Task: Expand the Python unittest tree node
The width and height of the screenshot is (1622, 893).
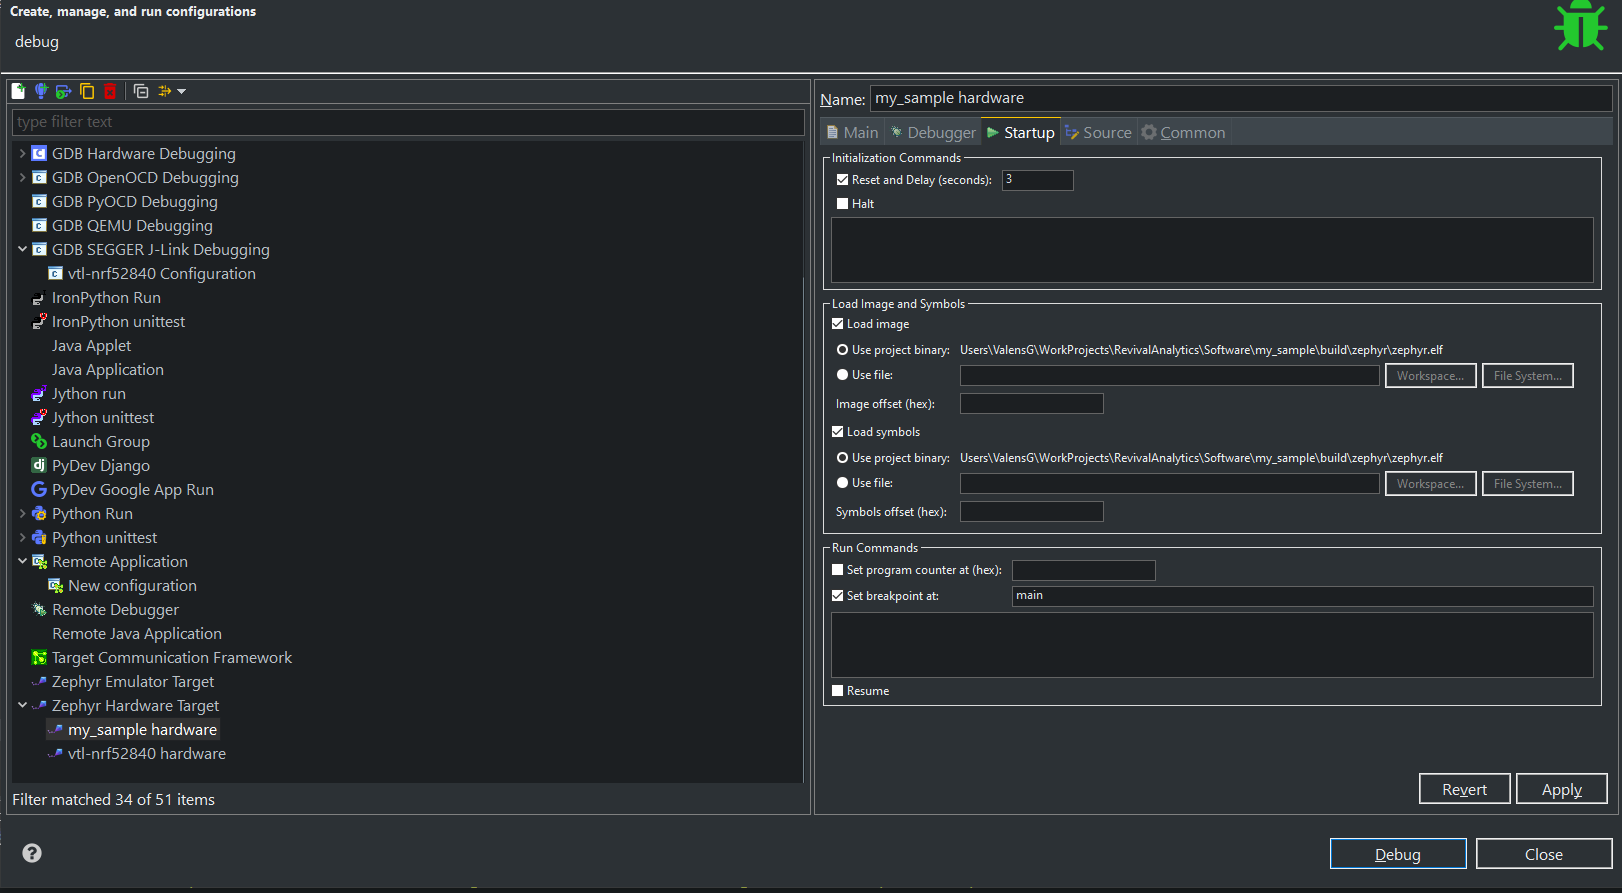Action: pos(22,538)
